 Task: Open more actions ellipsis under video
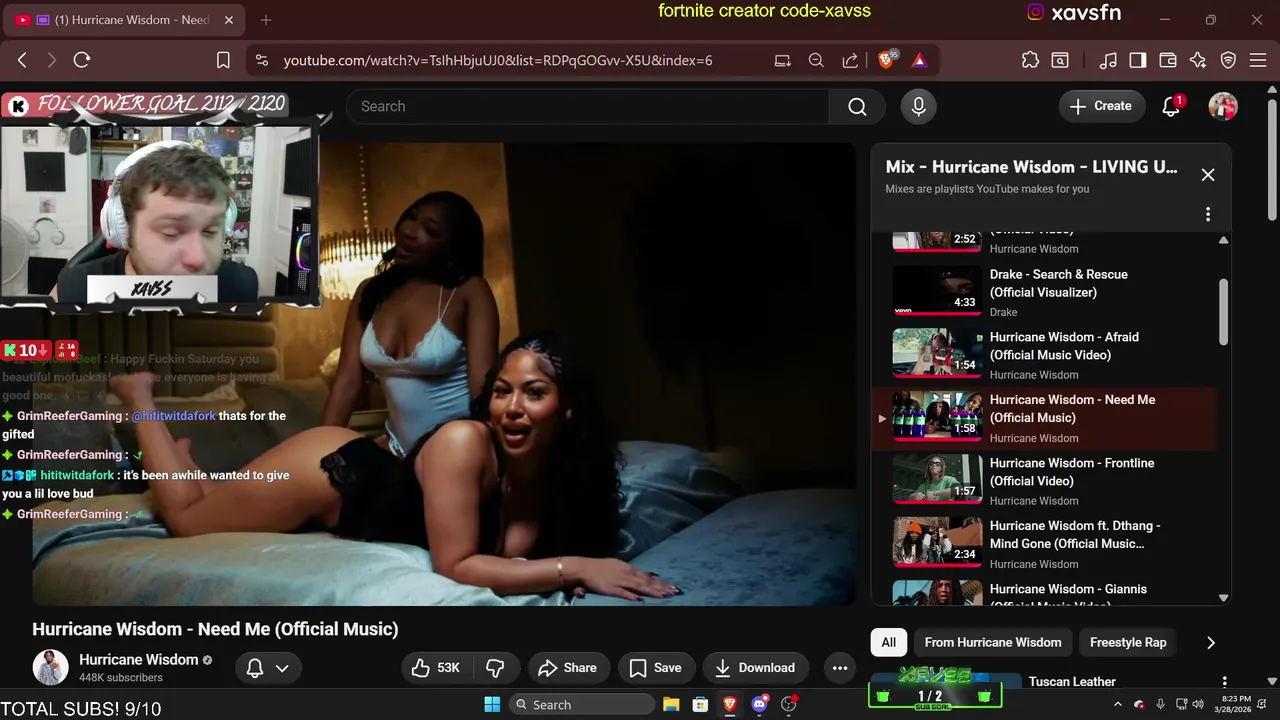(x=840, y=668)
